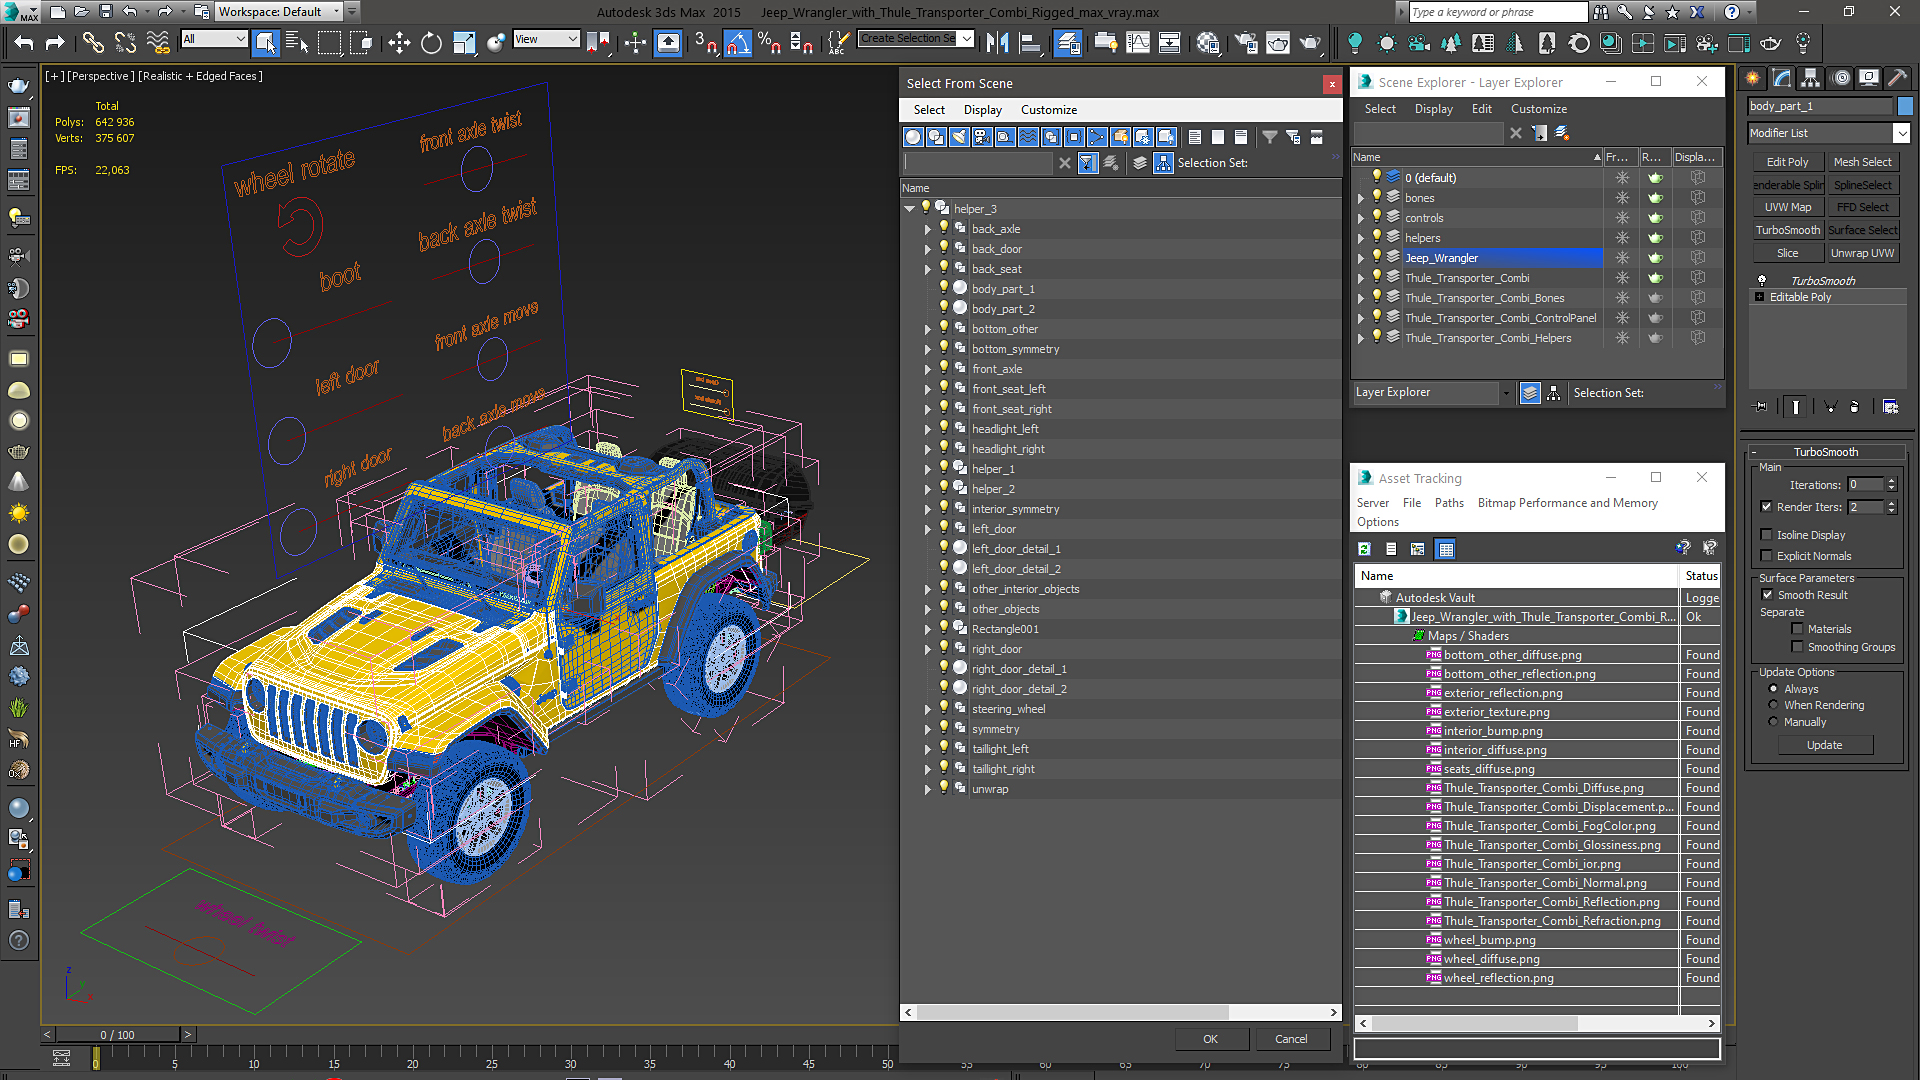Click Bind to Space Warp icon
The width and height of the screenshot is (1920, 1080).
[x=157, y=42]
